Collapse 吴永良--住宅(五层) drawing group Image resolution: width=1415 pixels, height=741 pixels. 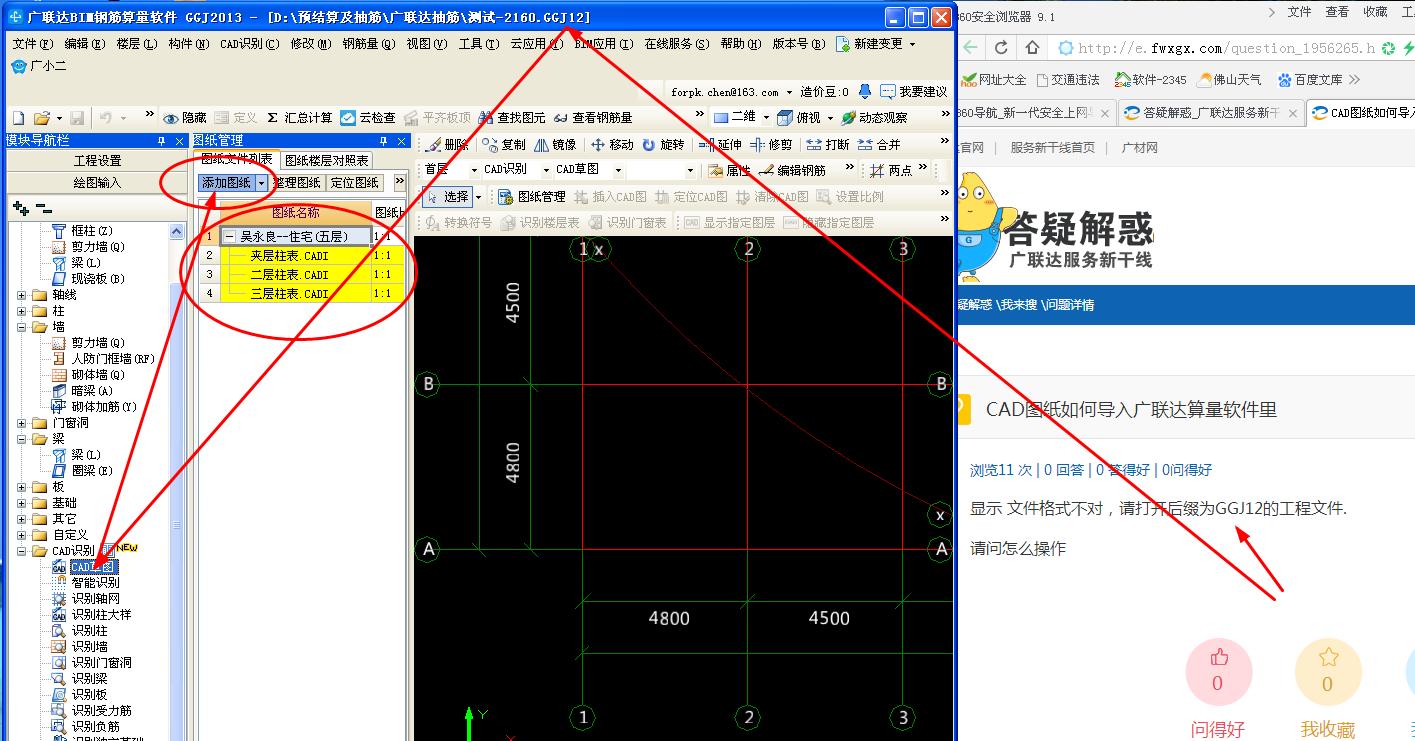point(230,237)
